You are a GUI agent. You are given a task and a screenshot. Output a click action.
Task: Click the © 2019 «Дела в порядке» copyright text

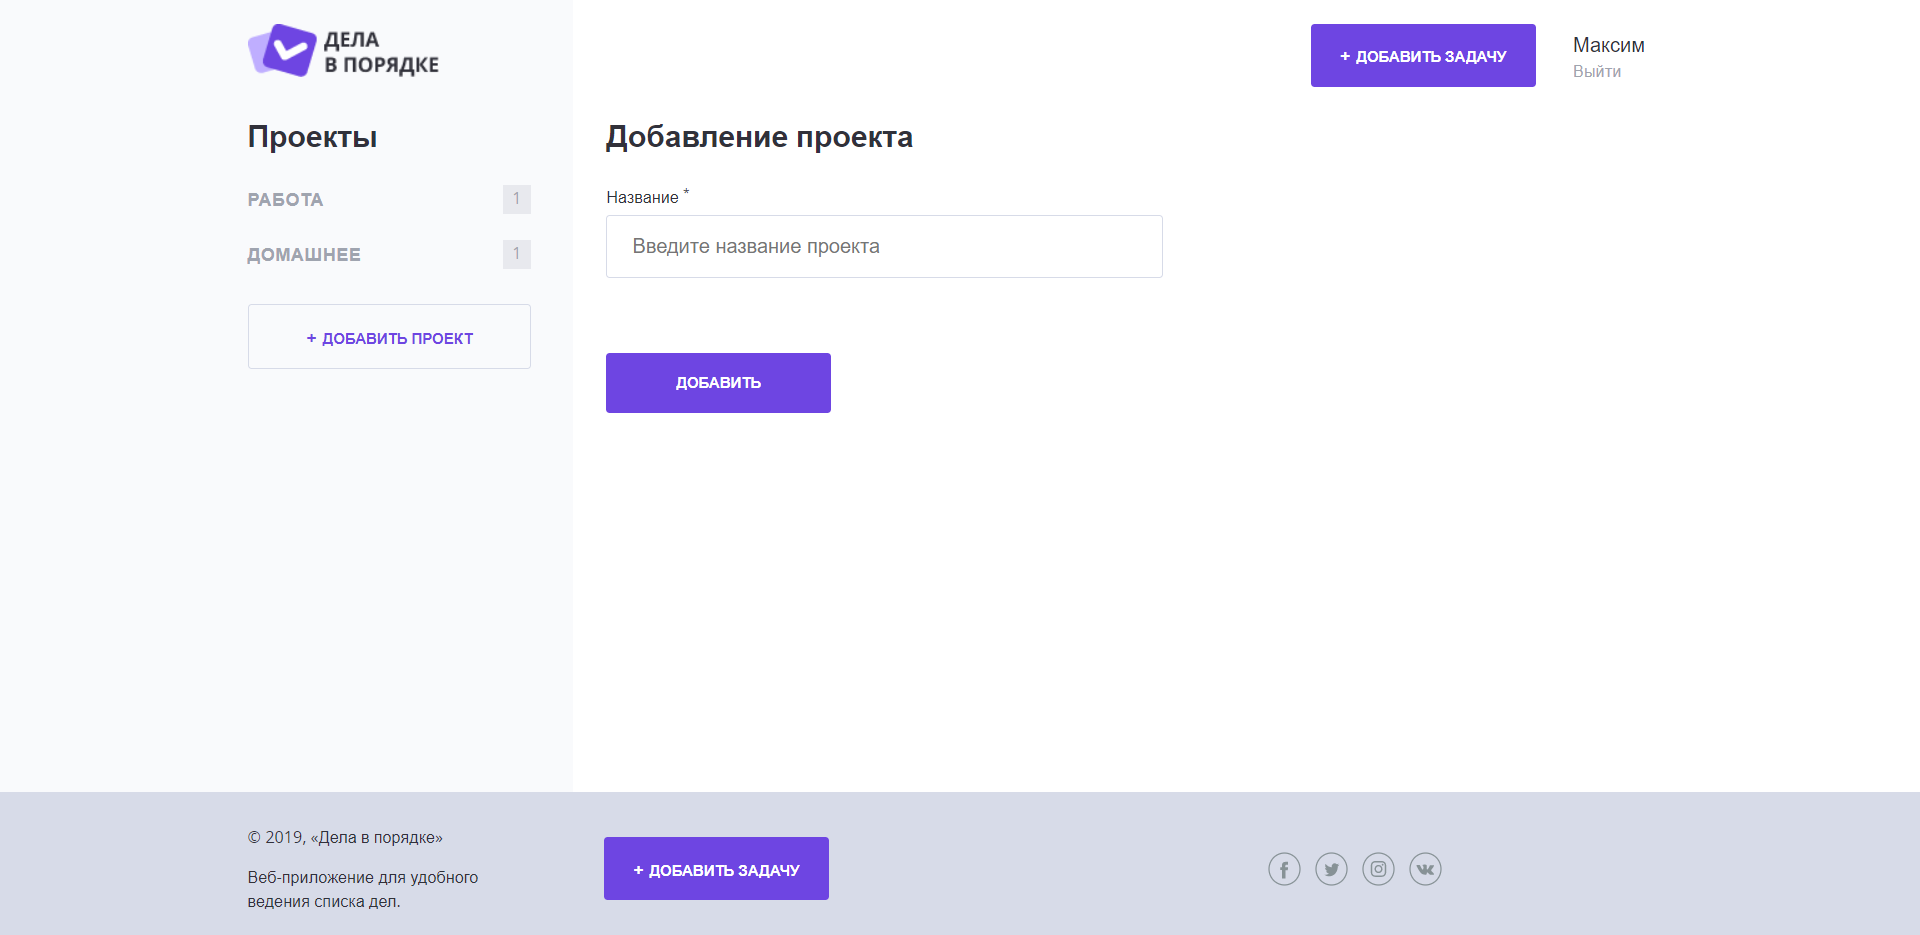345,838
